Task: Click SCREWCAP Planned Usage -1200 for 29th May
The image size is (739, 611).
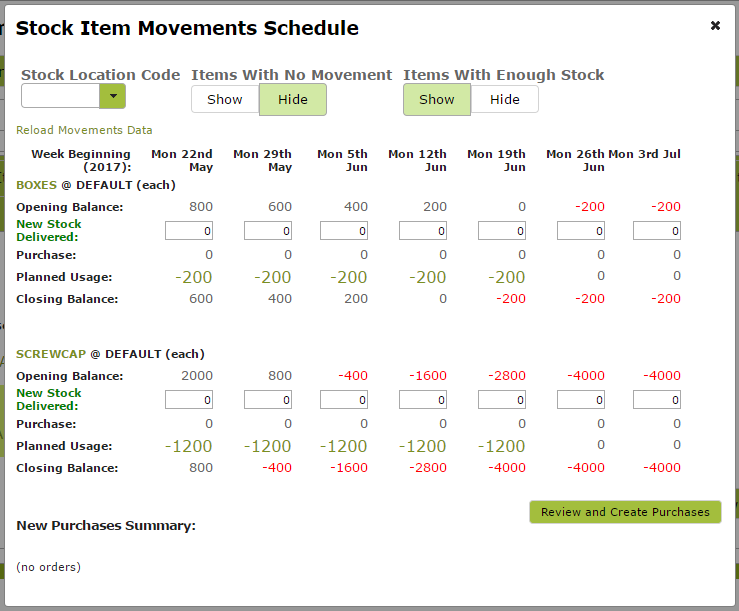Action: [x=267, y=446]
